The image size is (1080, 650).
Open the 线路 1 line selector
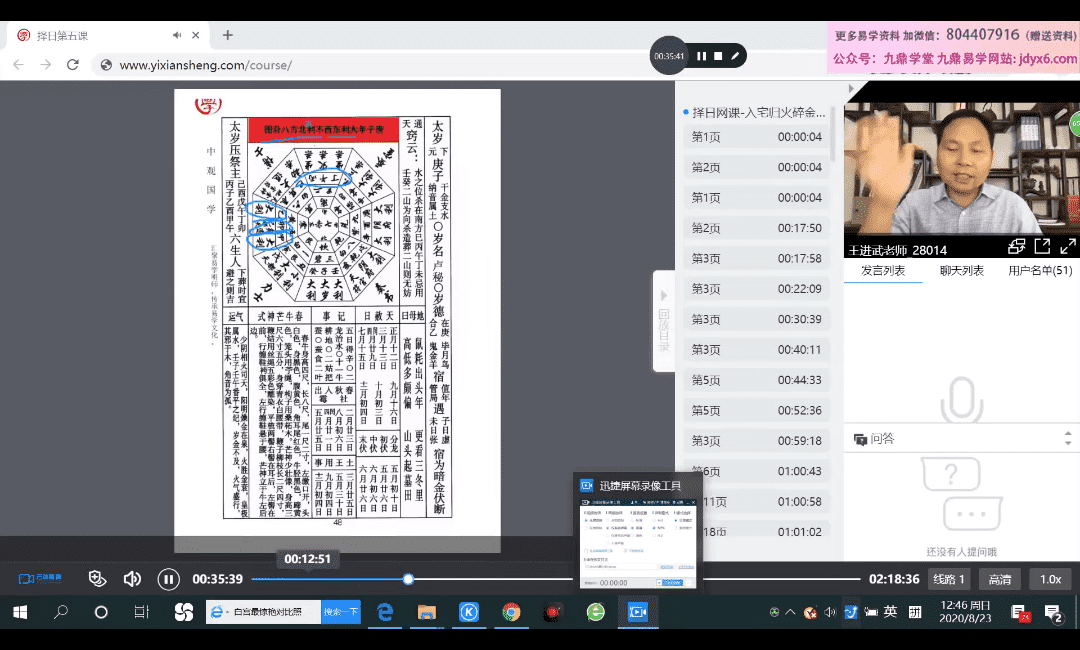(x=949, y=579)
